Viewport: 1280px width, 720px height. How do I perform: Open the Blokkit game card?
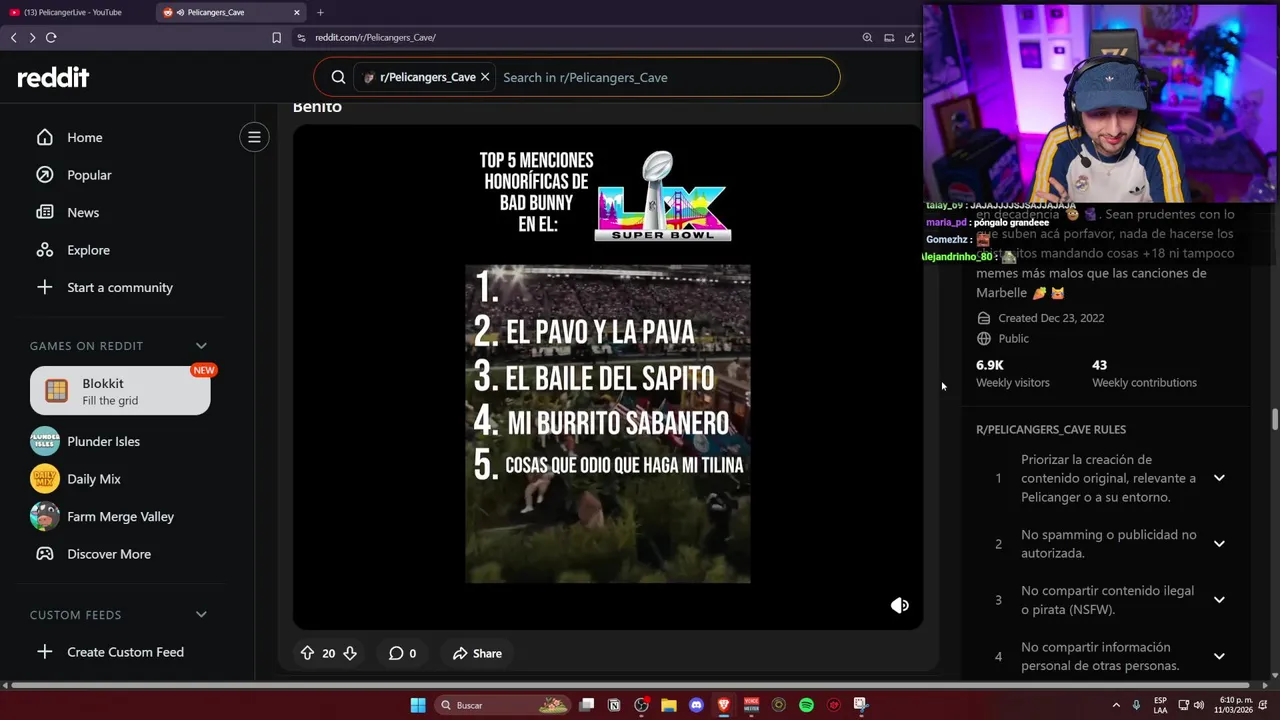coord(120,391)
